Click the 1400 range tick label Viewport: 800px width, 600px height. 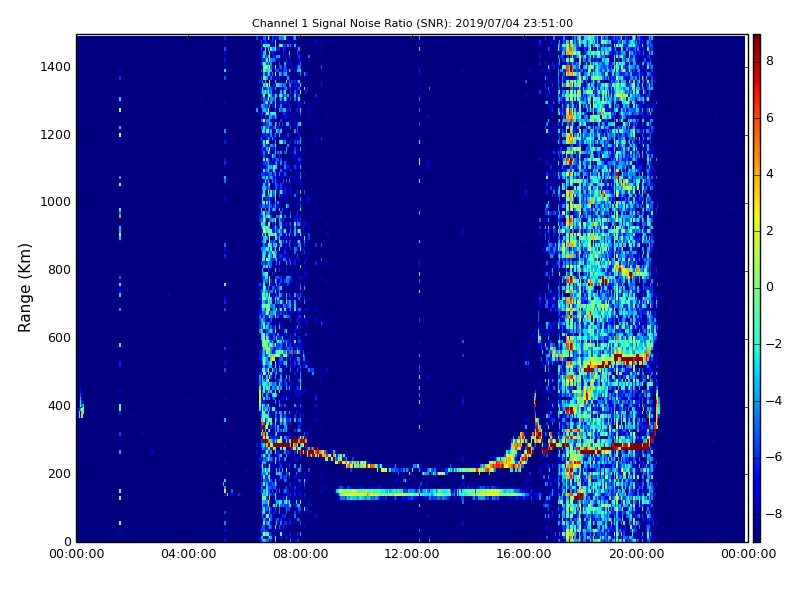(x=56, y=67)
